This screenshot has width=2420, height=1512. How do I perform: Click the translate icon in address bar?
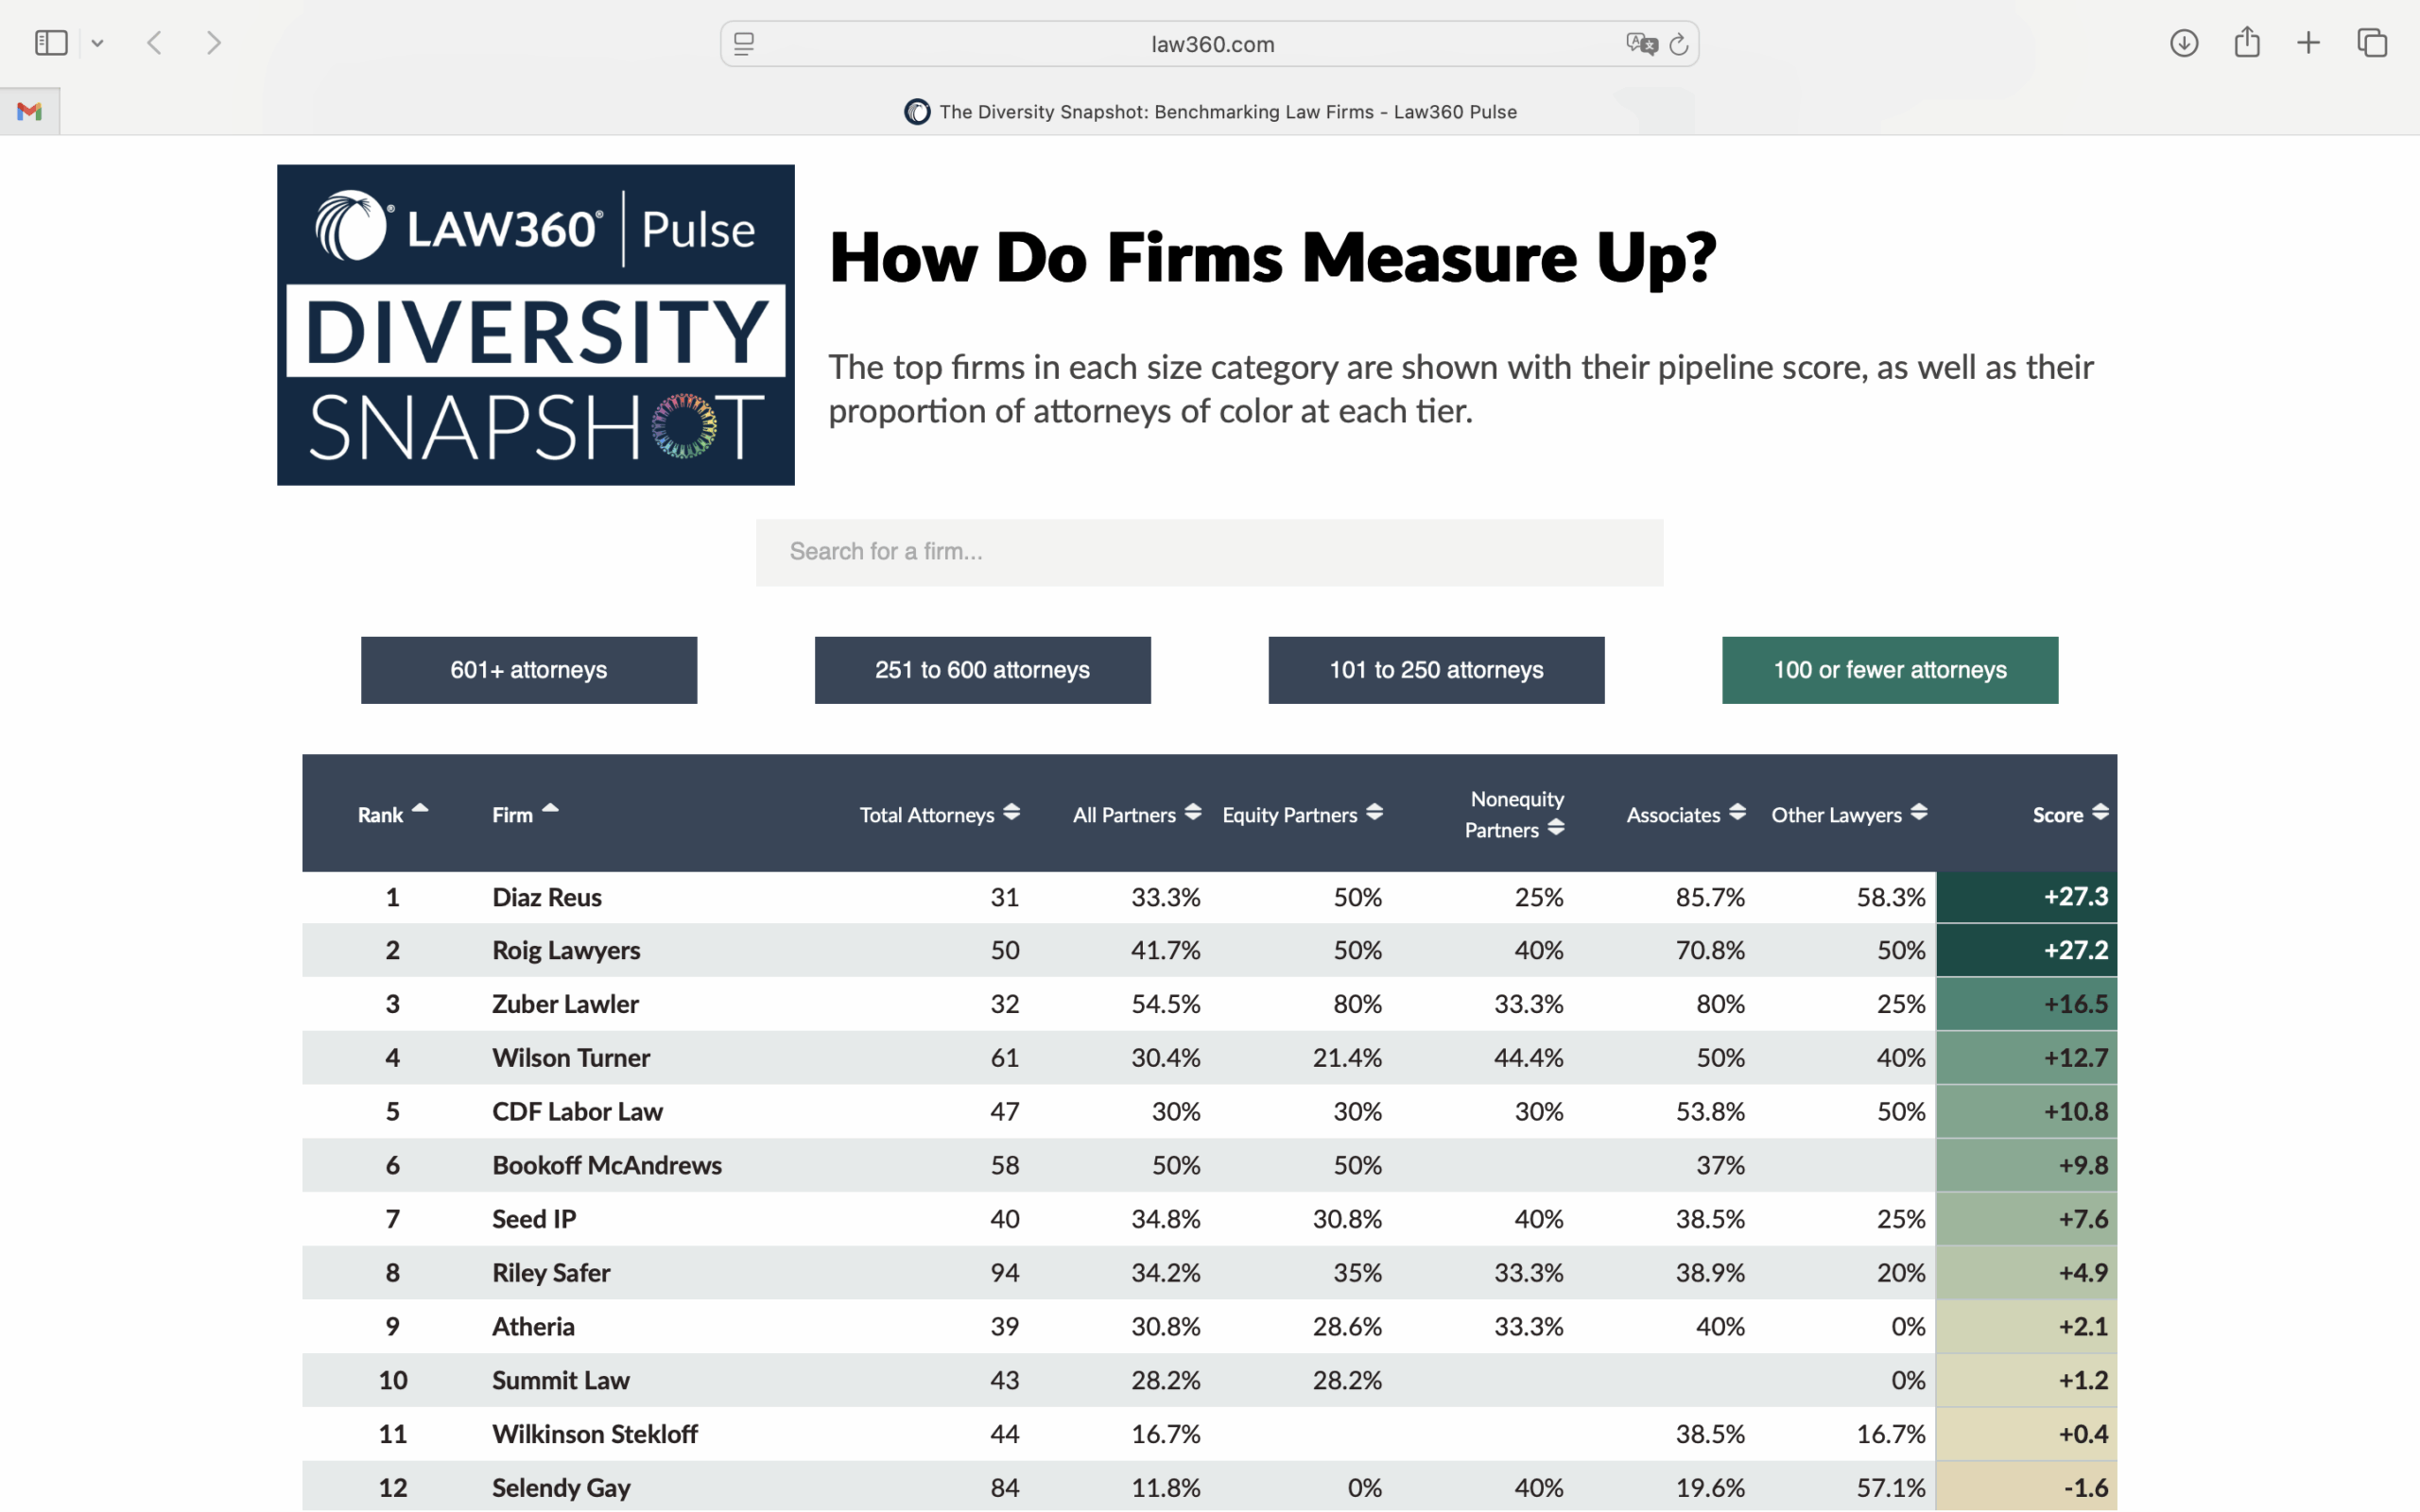tap(1641, 44)
